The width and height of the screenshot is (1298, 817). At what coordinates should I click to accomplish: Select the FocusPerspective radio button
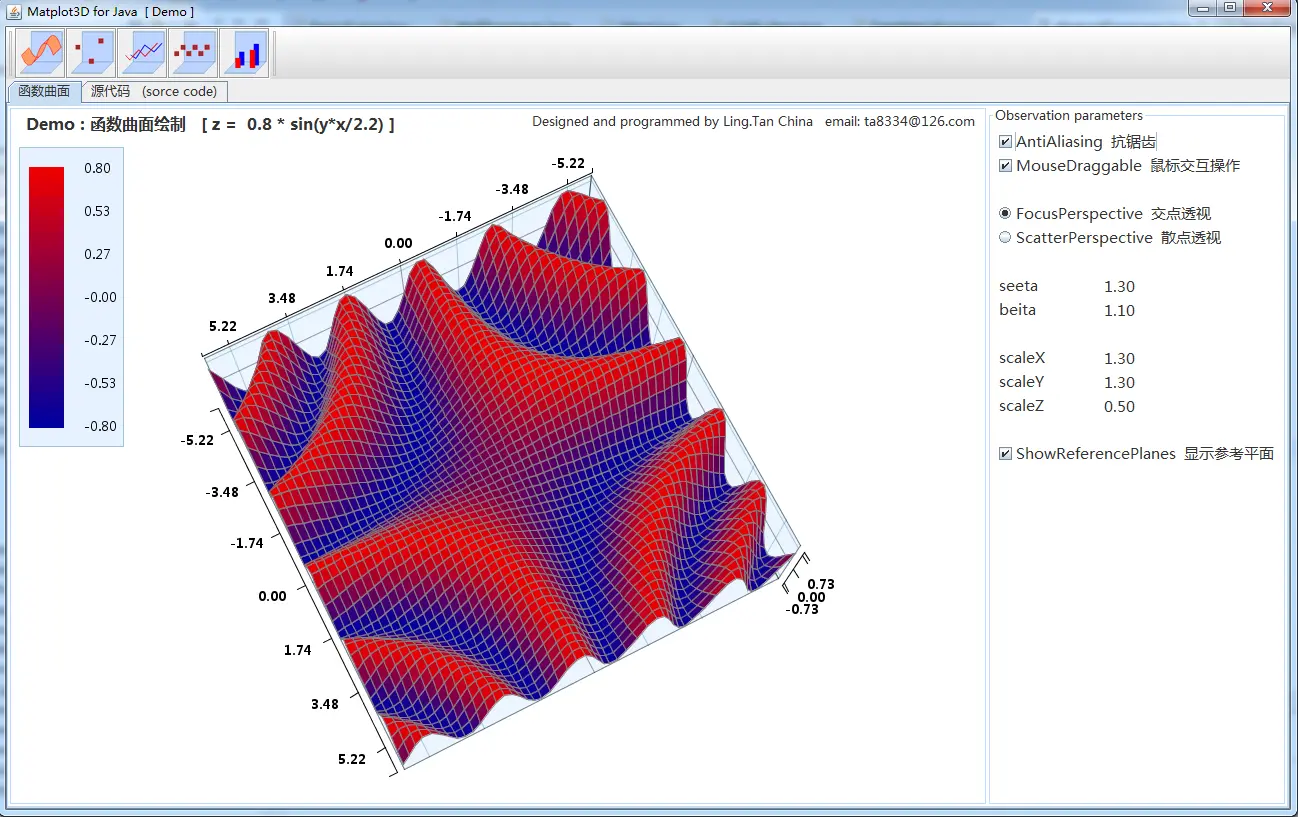point(1006,214)
